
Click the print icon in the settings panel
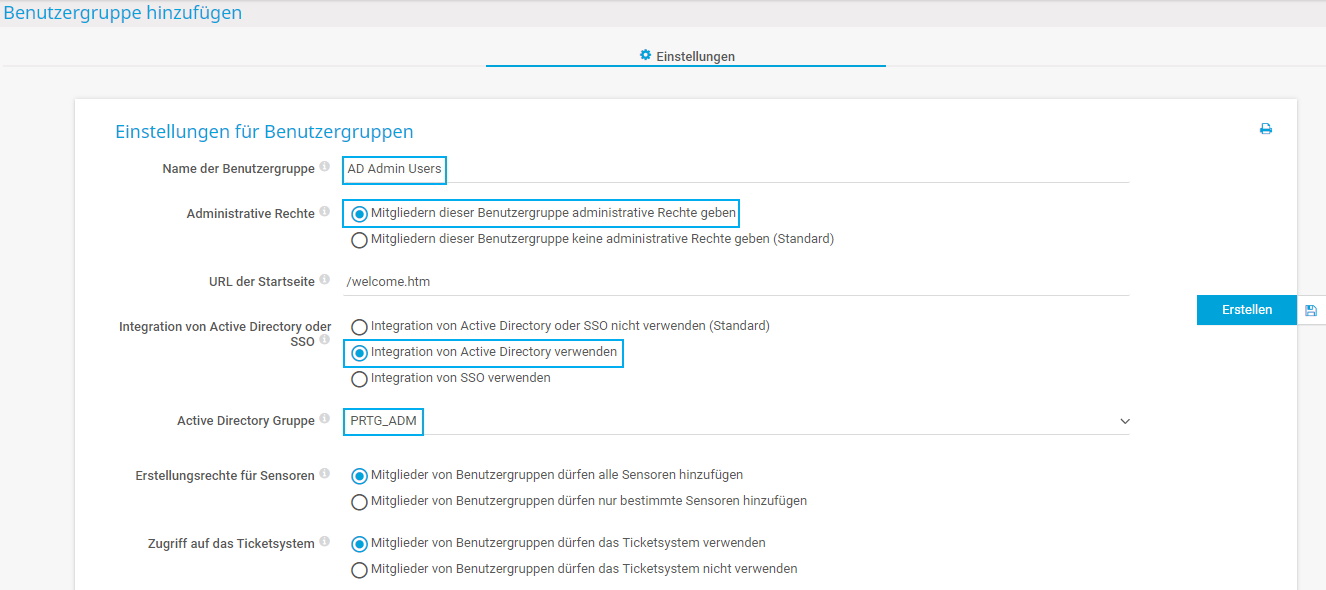tap(1266, 128)
